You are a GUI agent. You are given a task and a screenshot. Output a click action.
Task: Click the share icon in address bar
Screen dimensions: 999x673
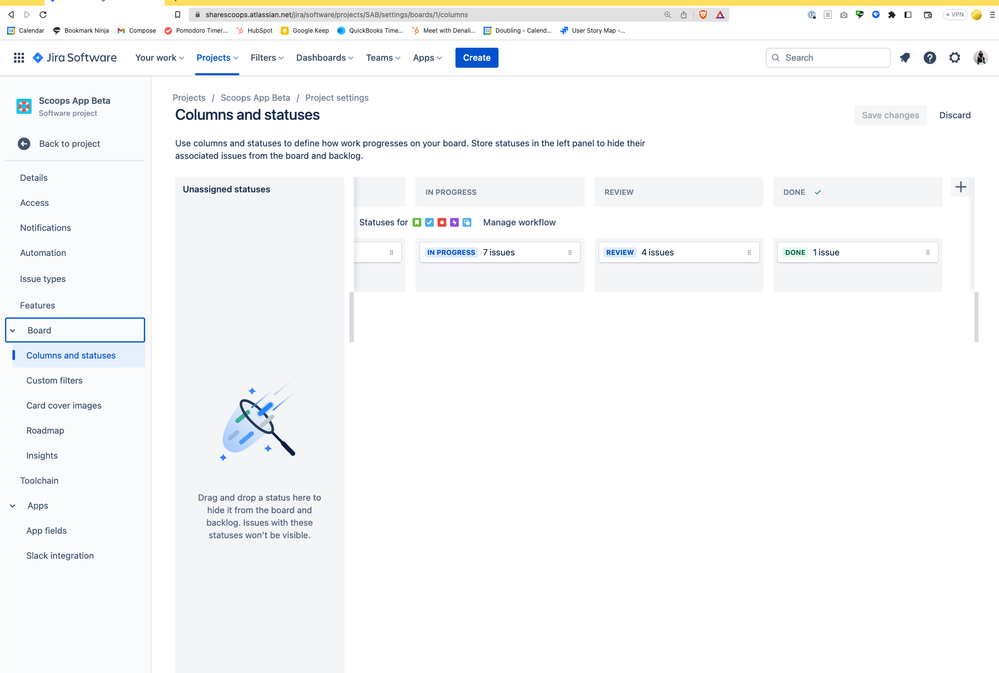click(684, 15)
